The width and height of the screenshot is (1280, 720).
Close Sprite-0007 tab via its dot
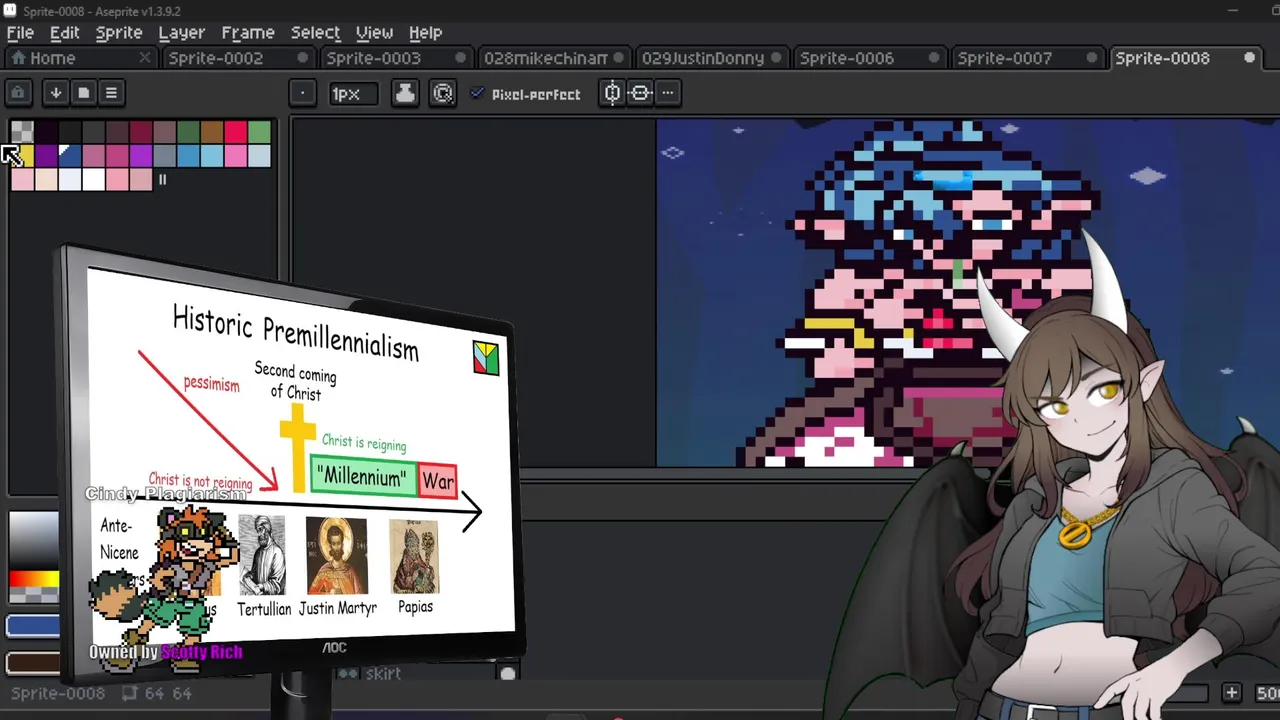tap(1092, 58)
